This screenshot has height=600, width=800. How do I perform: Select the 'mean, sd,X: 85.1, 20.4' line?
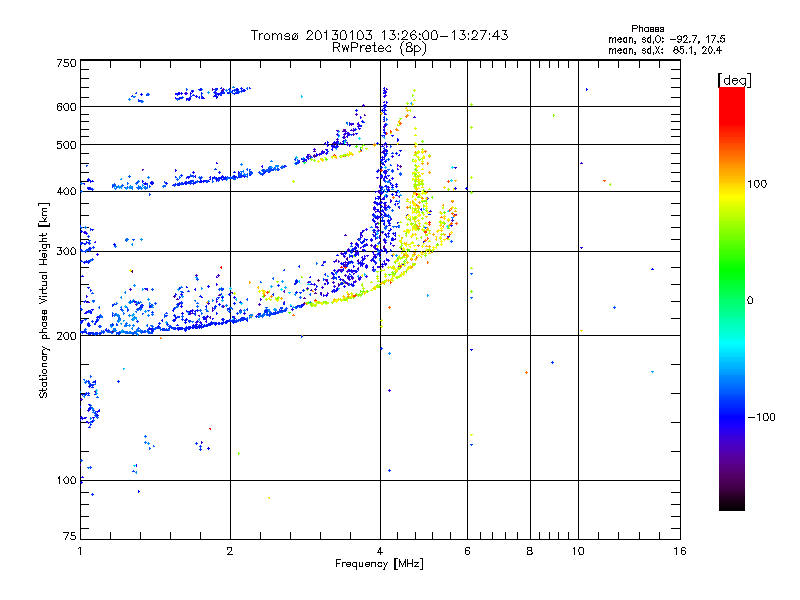(665, 50)
